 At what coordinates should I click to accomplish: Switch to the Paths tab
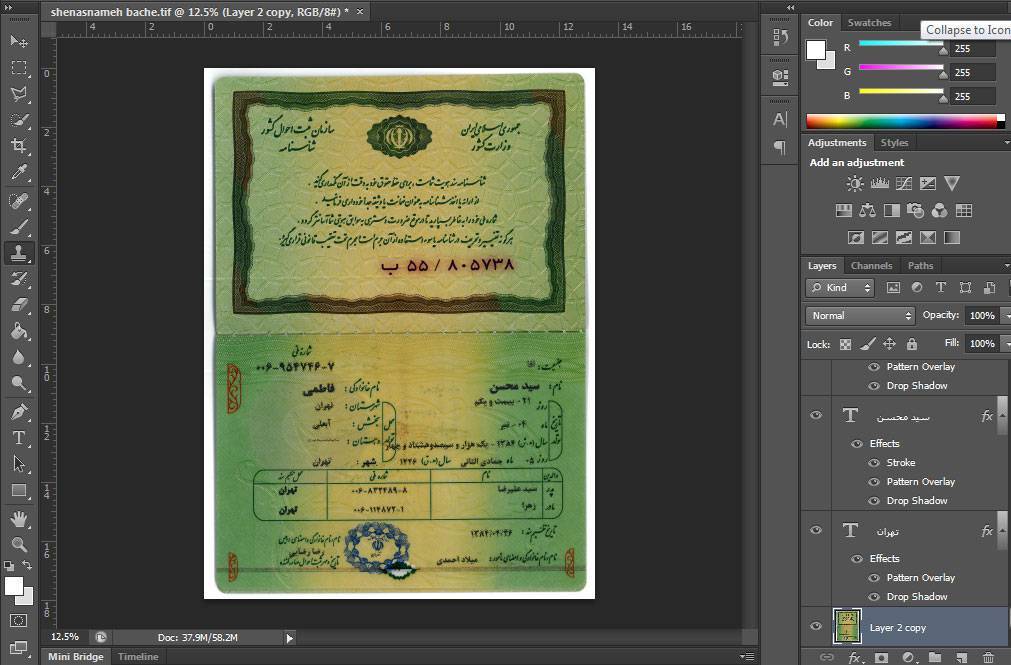[920, 266]
